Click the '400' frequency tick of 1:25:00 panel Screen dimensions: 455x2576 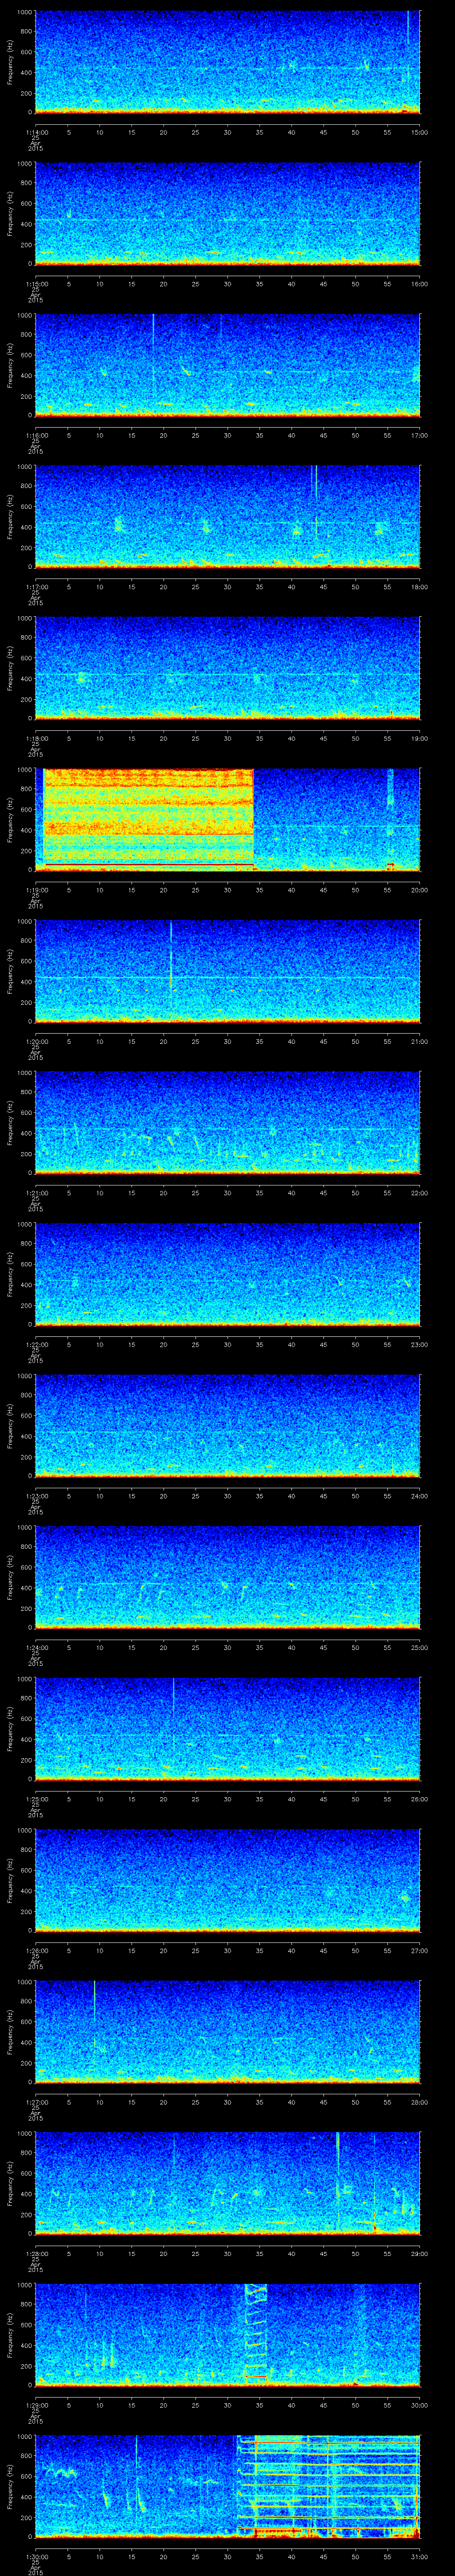(27, 1739)
